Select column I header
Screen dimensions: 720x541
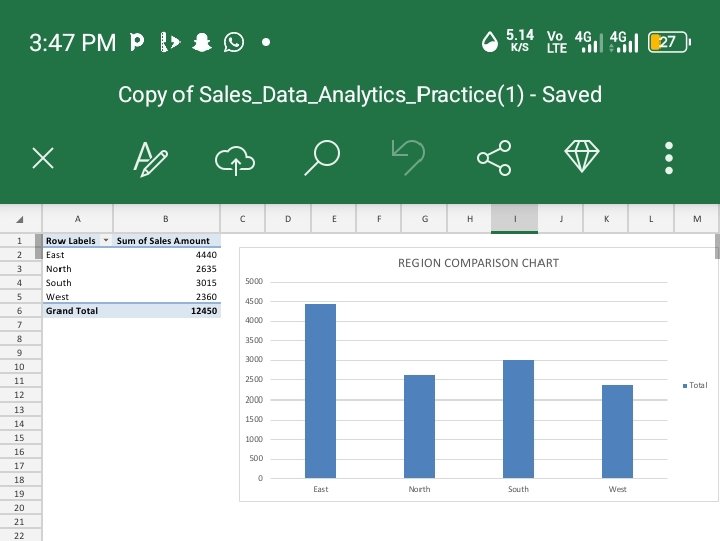coord(515,219)
